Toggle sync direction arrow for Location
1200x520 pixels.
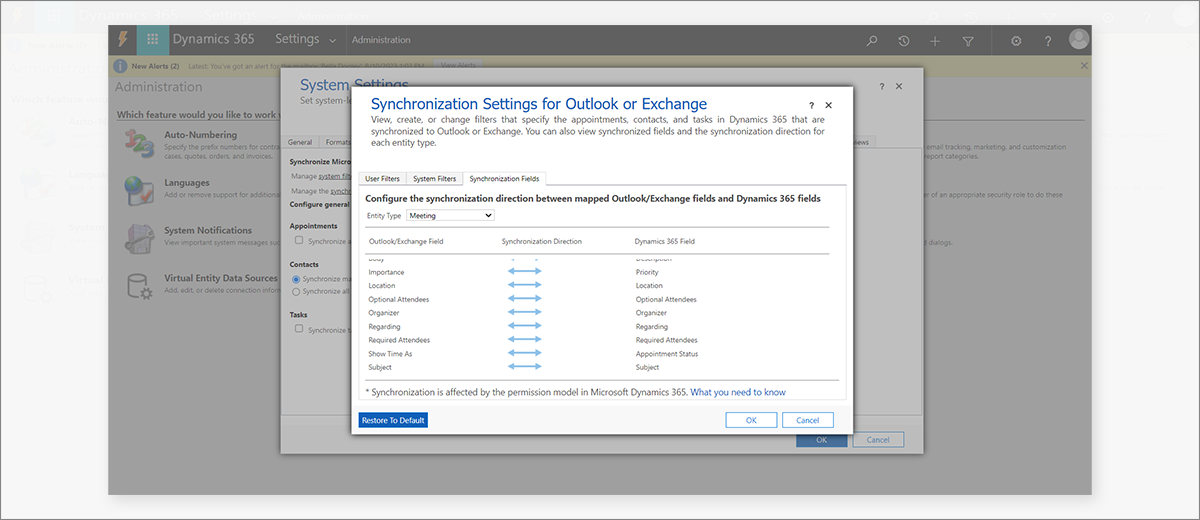point(525,286)
